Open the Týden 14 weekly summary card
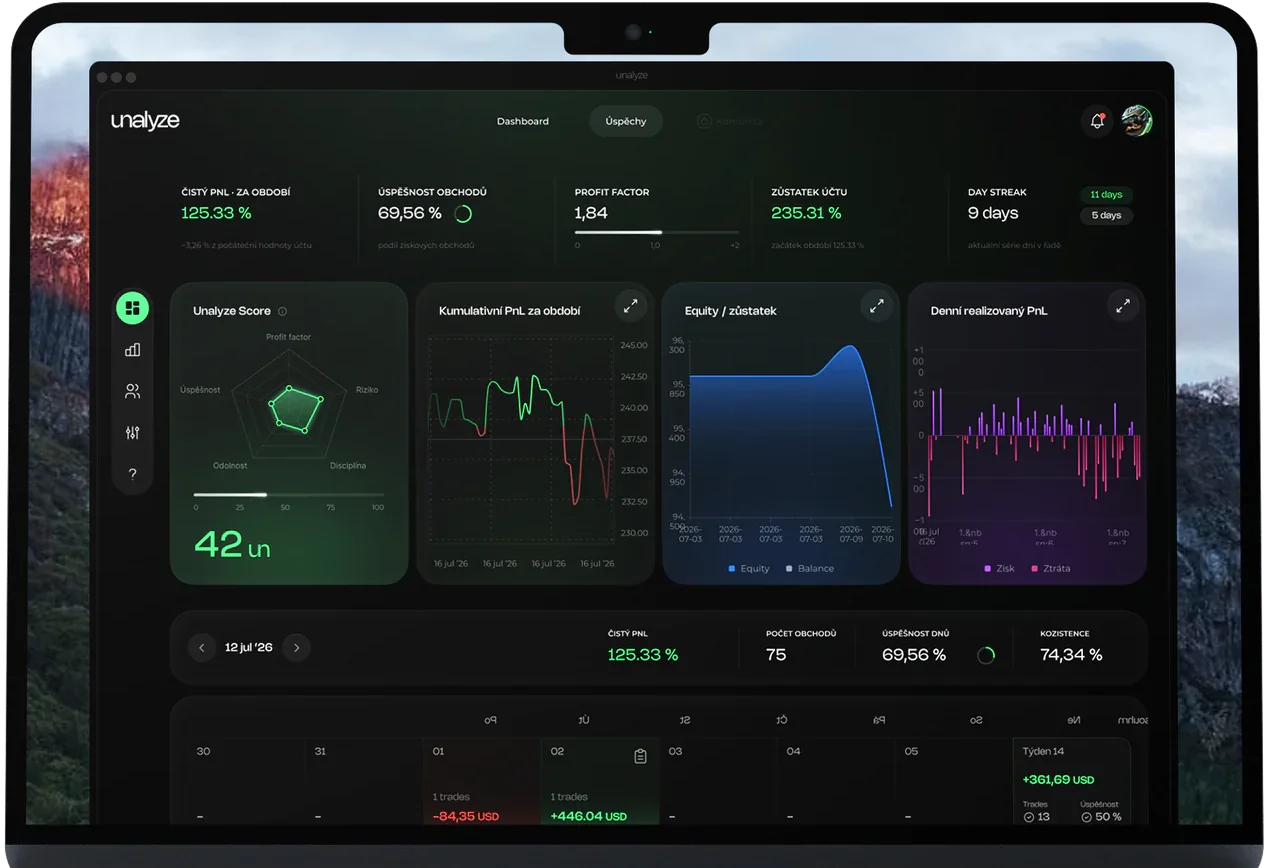Image resolution: width=1268 pixels, height=868 pixels. 1072,782
